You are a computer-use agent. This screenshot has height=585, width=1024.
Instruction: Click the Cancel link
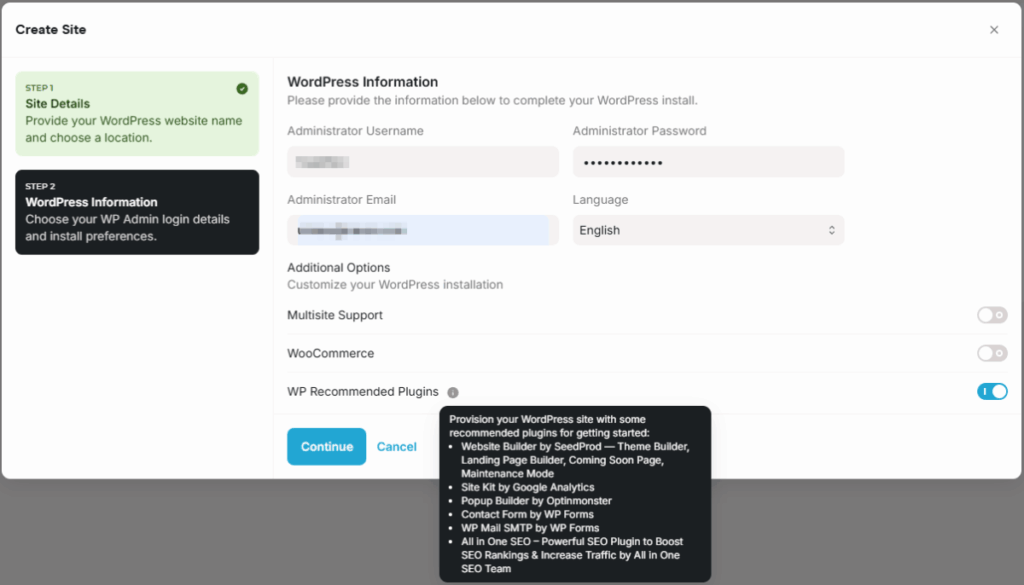coord(396,447)
